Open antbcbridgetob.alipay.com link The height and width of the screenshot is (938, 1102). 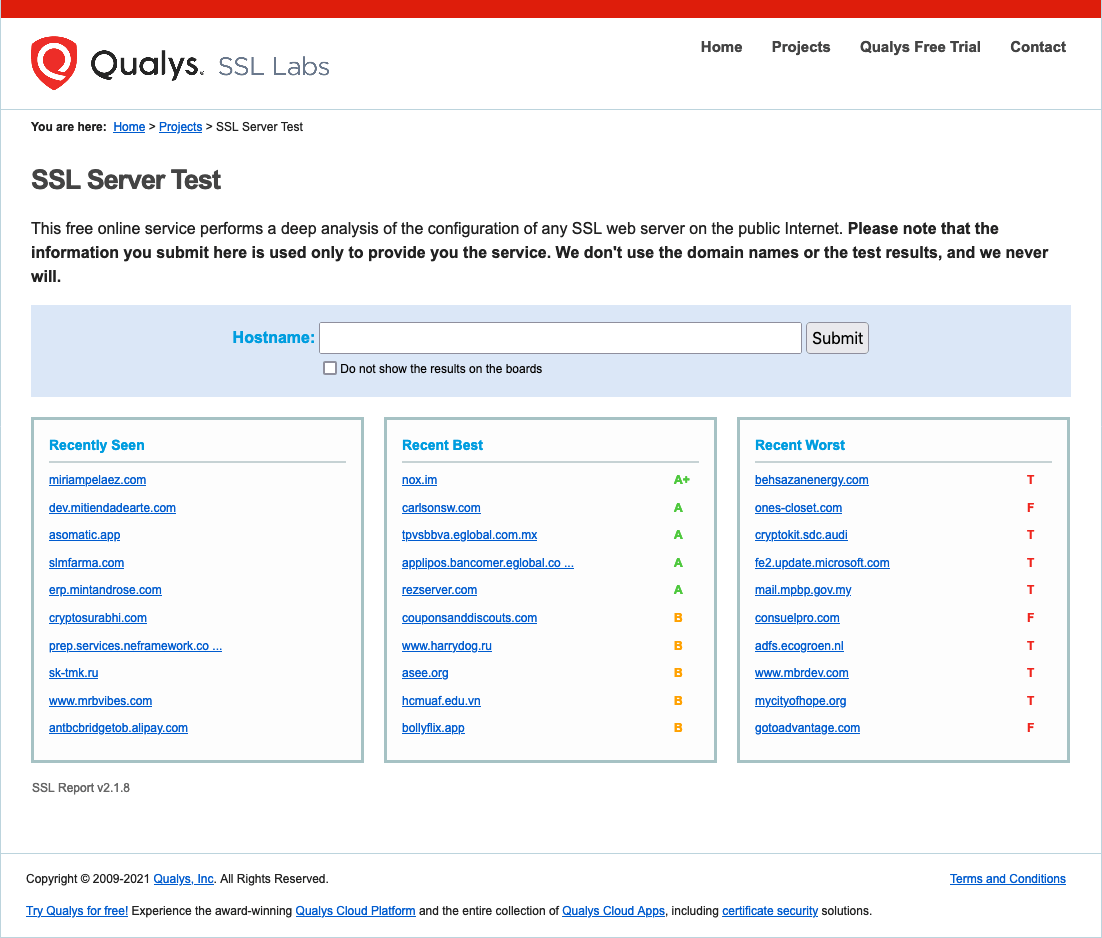point(118,728)
